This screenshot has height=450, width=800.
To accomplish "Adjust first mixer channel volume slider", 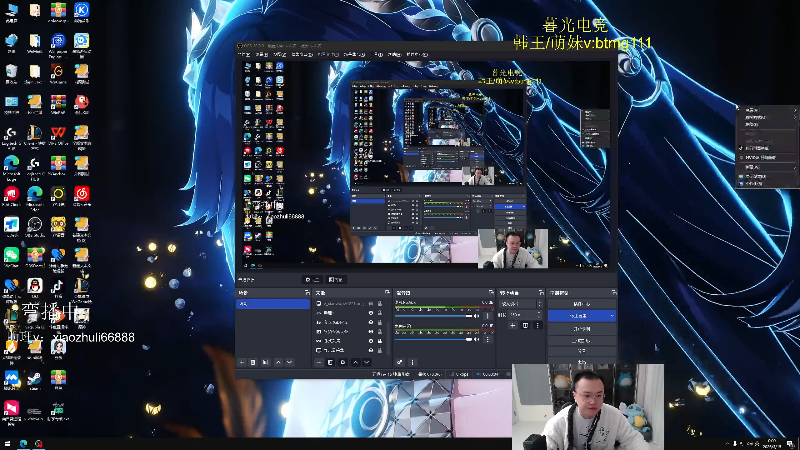I will click(x=434, y=316).
